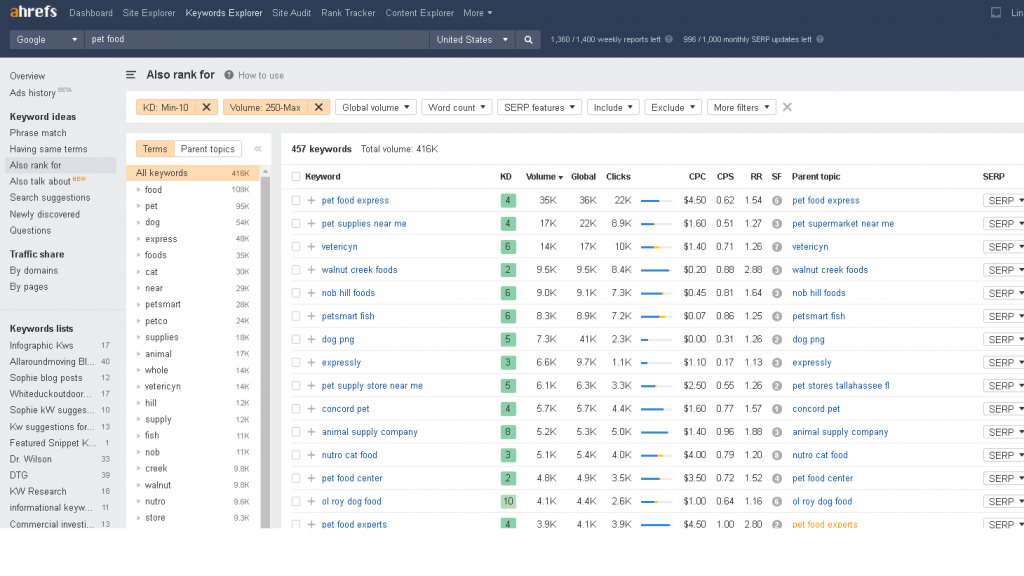Remove the Volume: 250-Max filter
The width and height of the screenshot is (1024, 576).
pos(319,107)
